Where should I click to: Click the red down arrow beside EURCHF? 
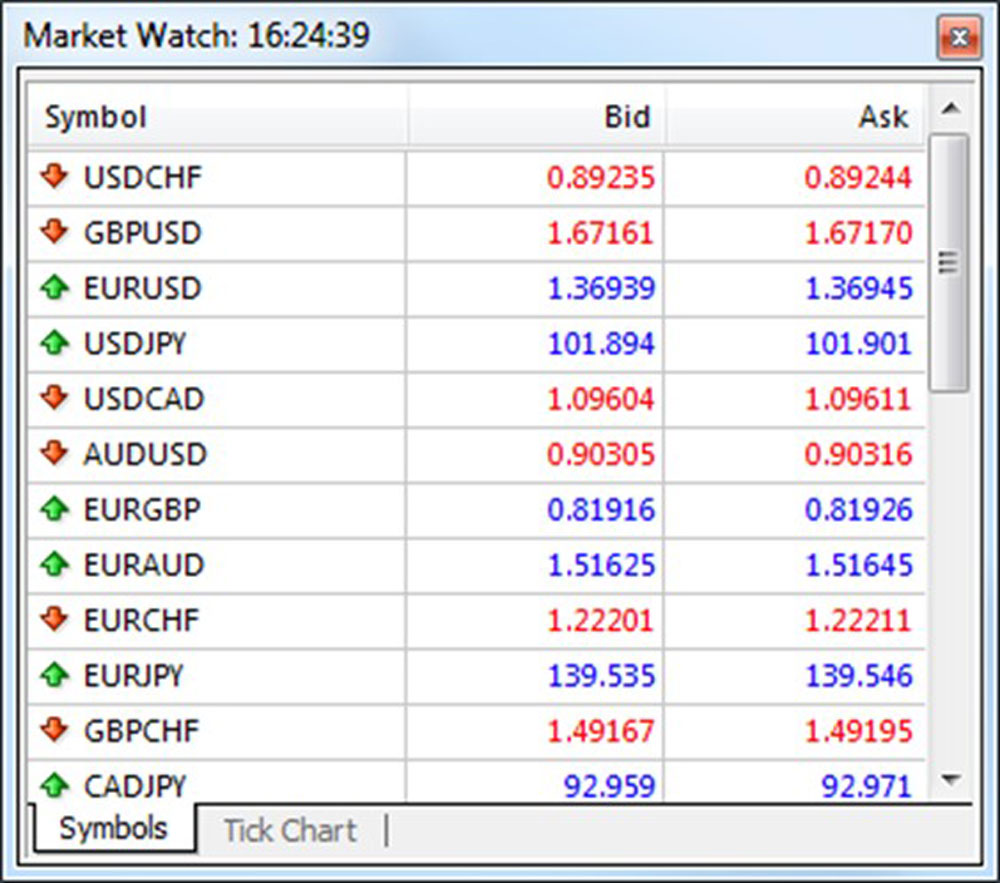(55, 620)
